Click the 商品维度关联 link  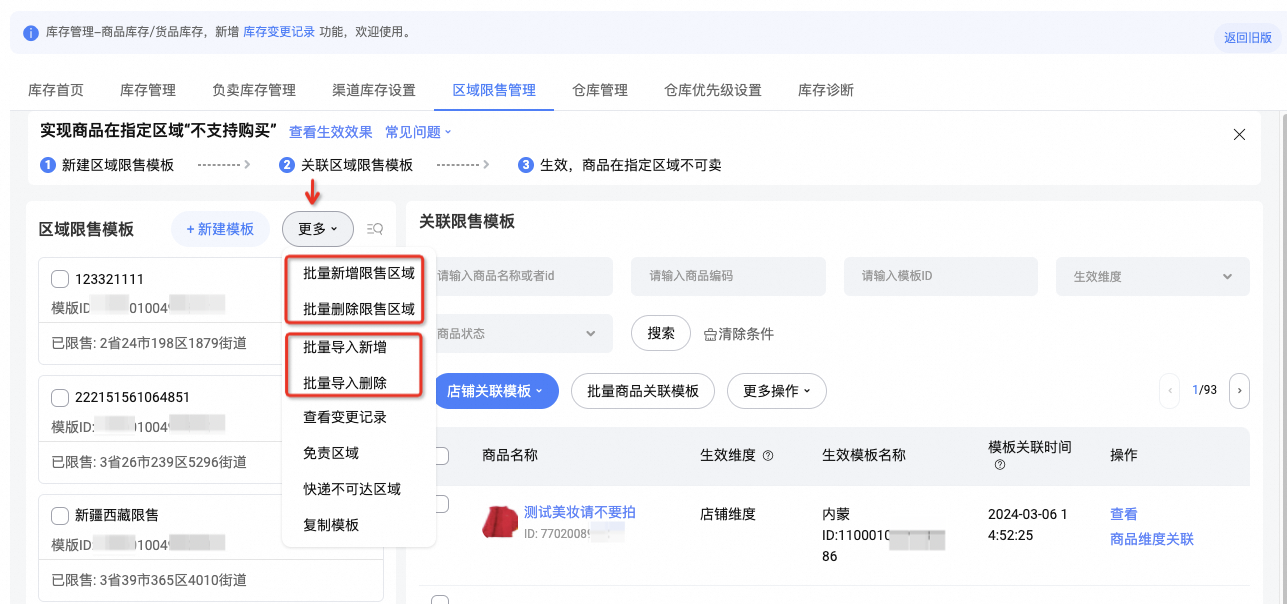tap(1152, 539)
